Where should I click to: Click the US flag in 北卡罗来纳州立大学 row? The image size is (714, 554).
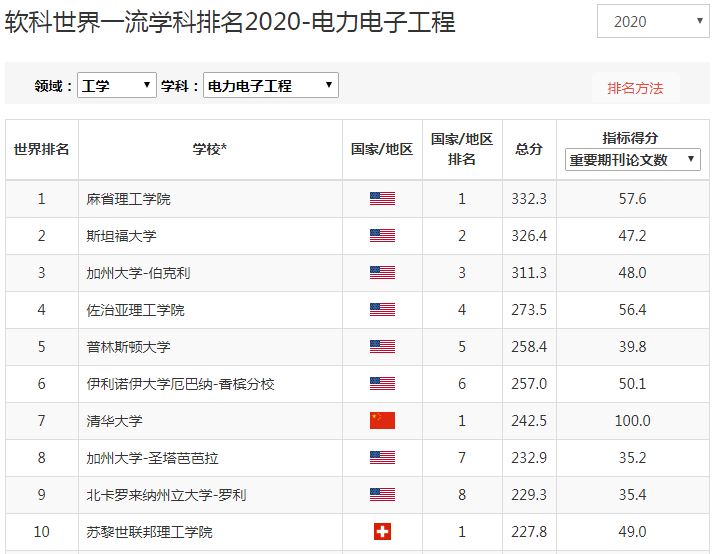[382, 495]
